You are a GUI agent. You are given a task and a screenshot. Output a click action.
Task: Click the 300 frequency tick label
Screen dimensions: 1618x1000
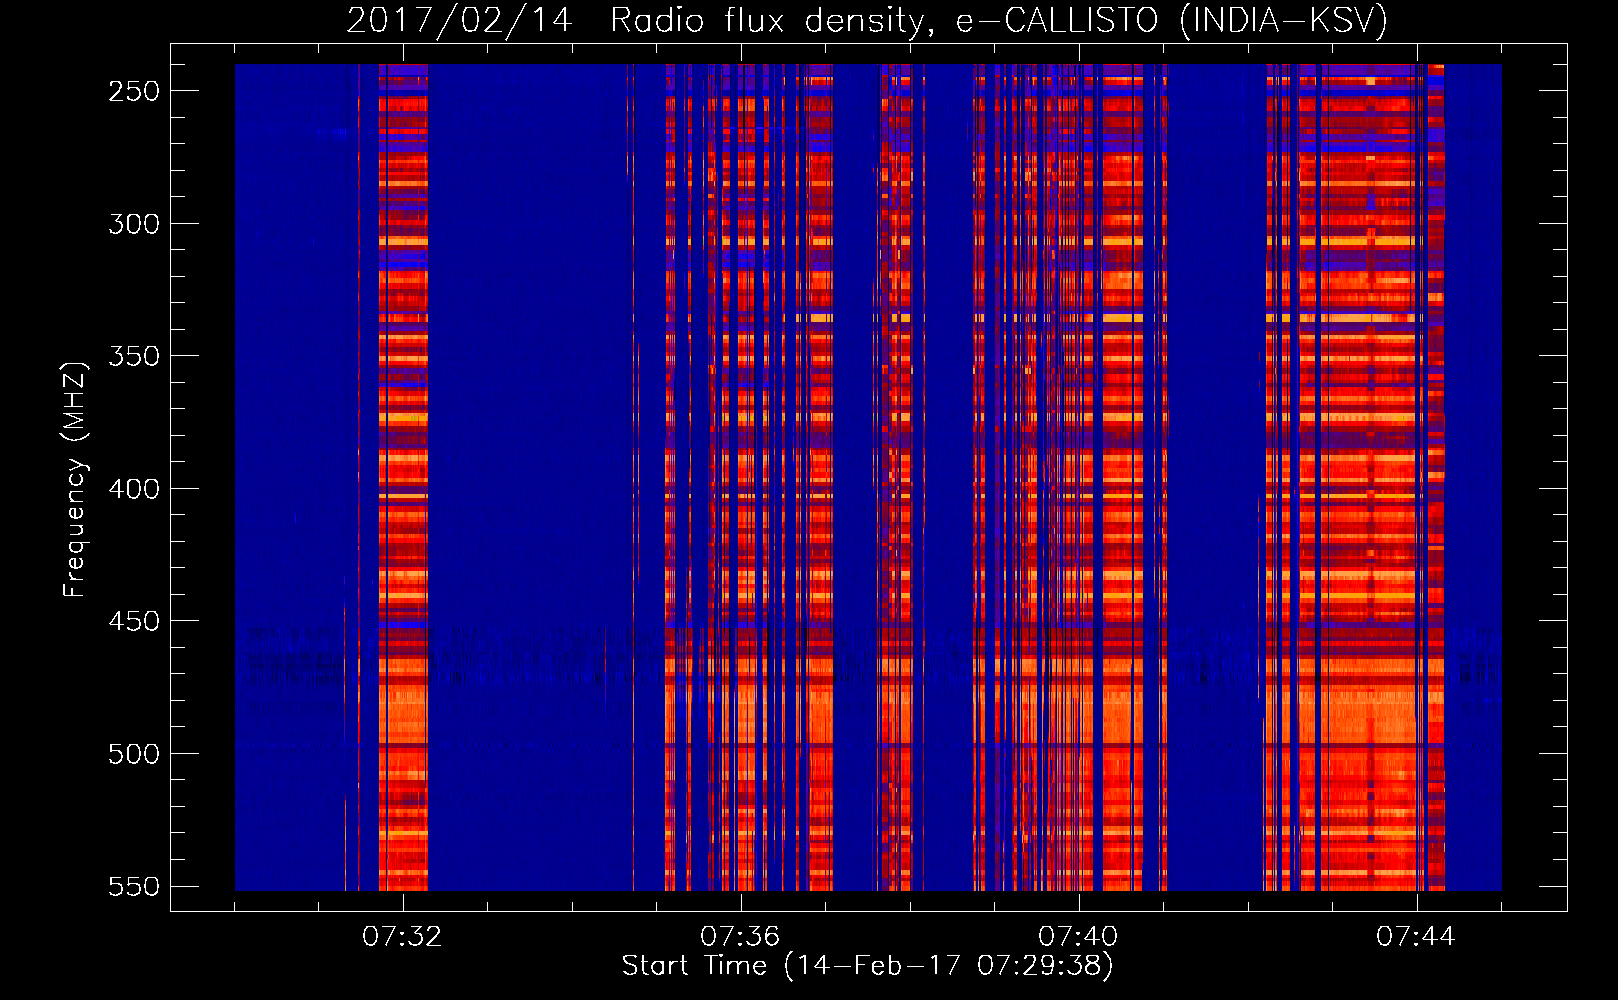[134, 224]
